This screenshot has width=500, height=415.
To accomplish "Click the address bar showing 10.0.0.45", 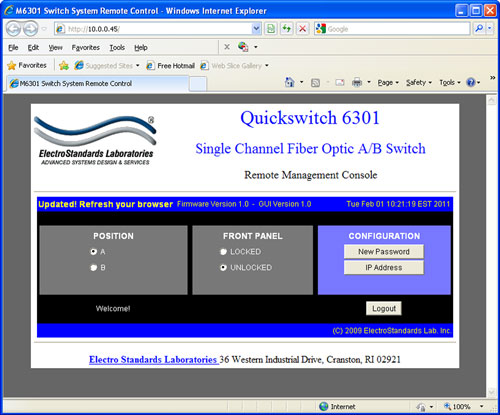I will click(153, 29).
